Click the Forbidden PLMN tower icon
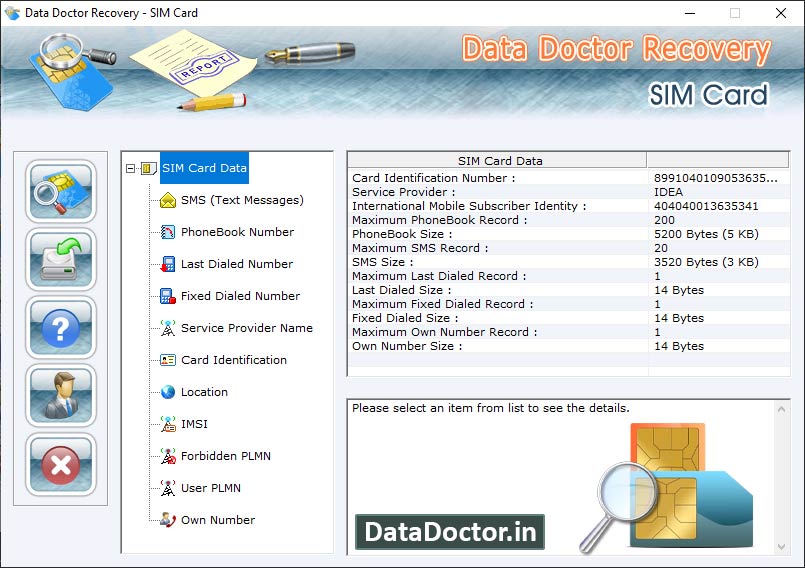This screenshot has height=568, width=805. click(168, 456)
